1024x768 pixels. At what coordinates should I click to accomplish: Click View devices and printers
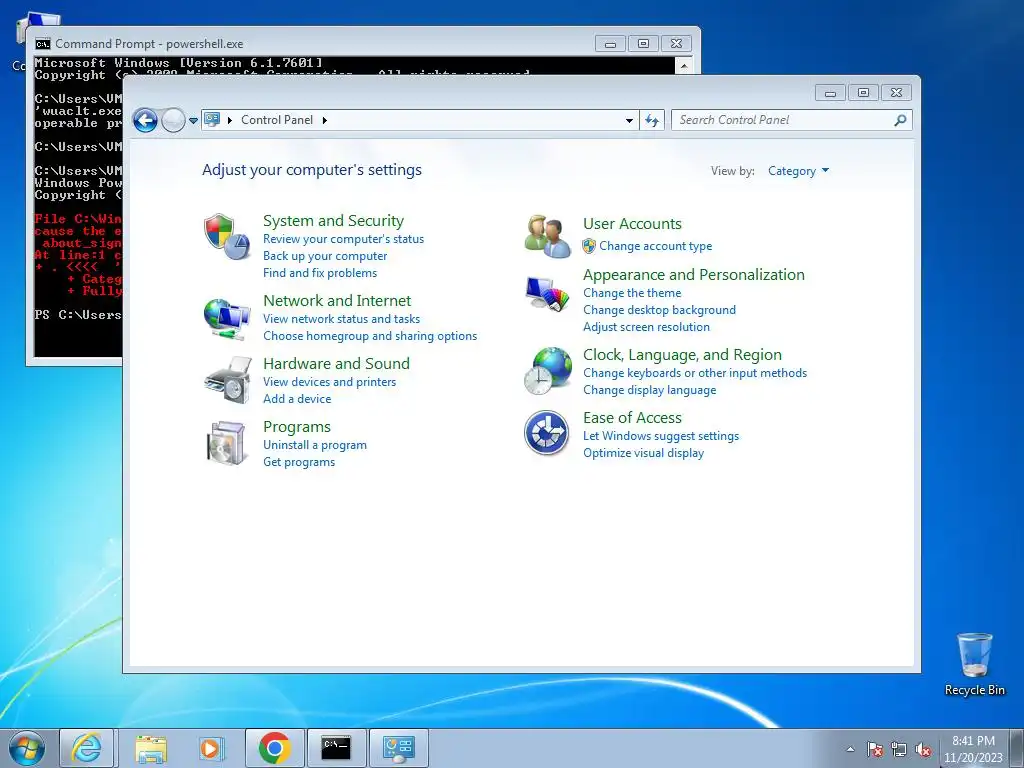[x=330, y=382]
